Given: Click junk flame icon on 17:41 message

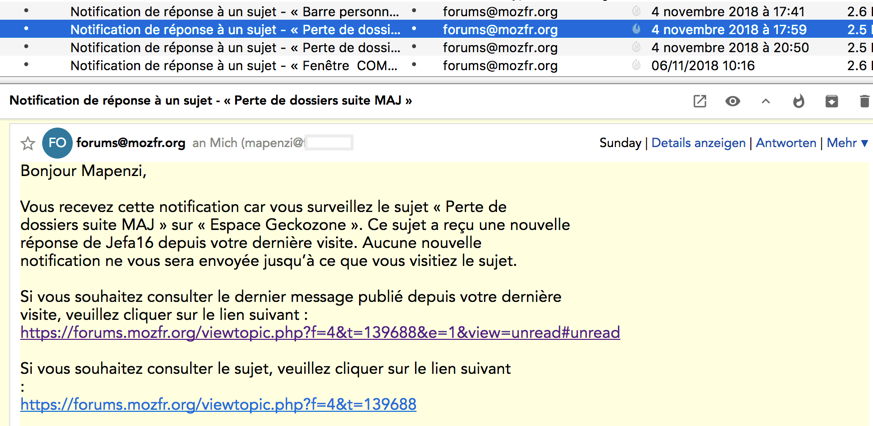Looking at the screenshot, I should click(x=636, y=12).
